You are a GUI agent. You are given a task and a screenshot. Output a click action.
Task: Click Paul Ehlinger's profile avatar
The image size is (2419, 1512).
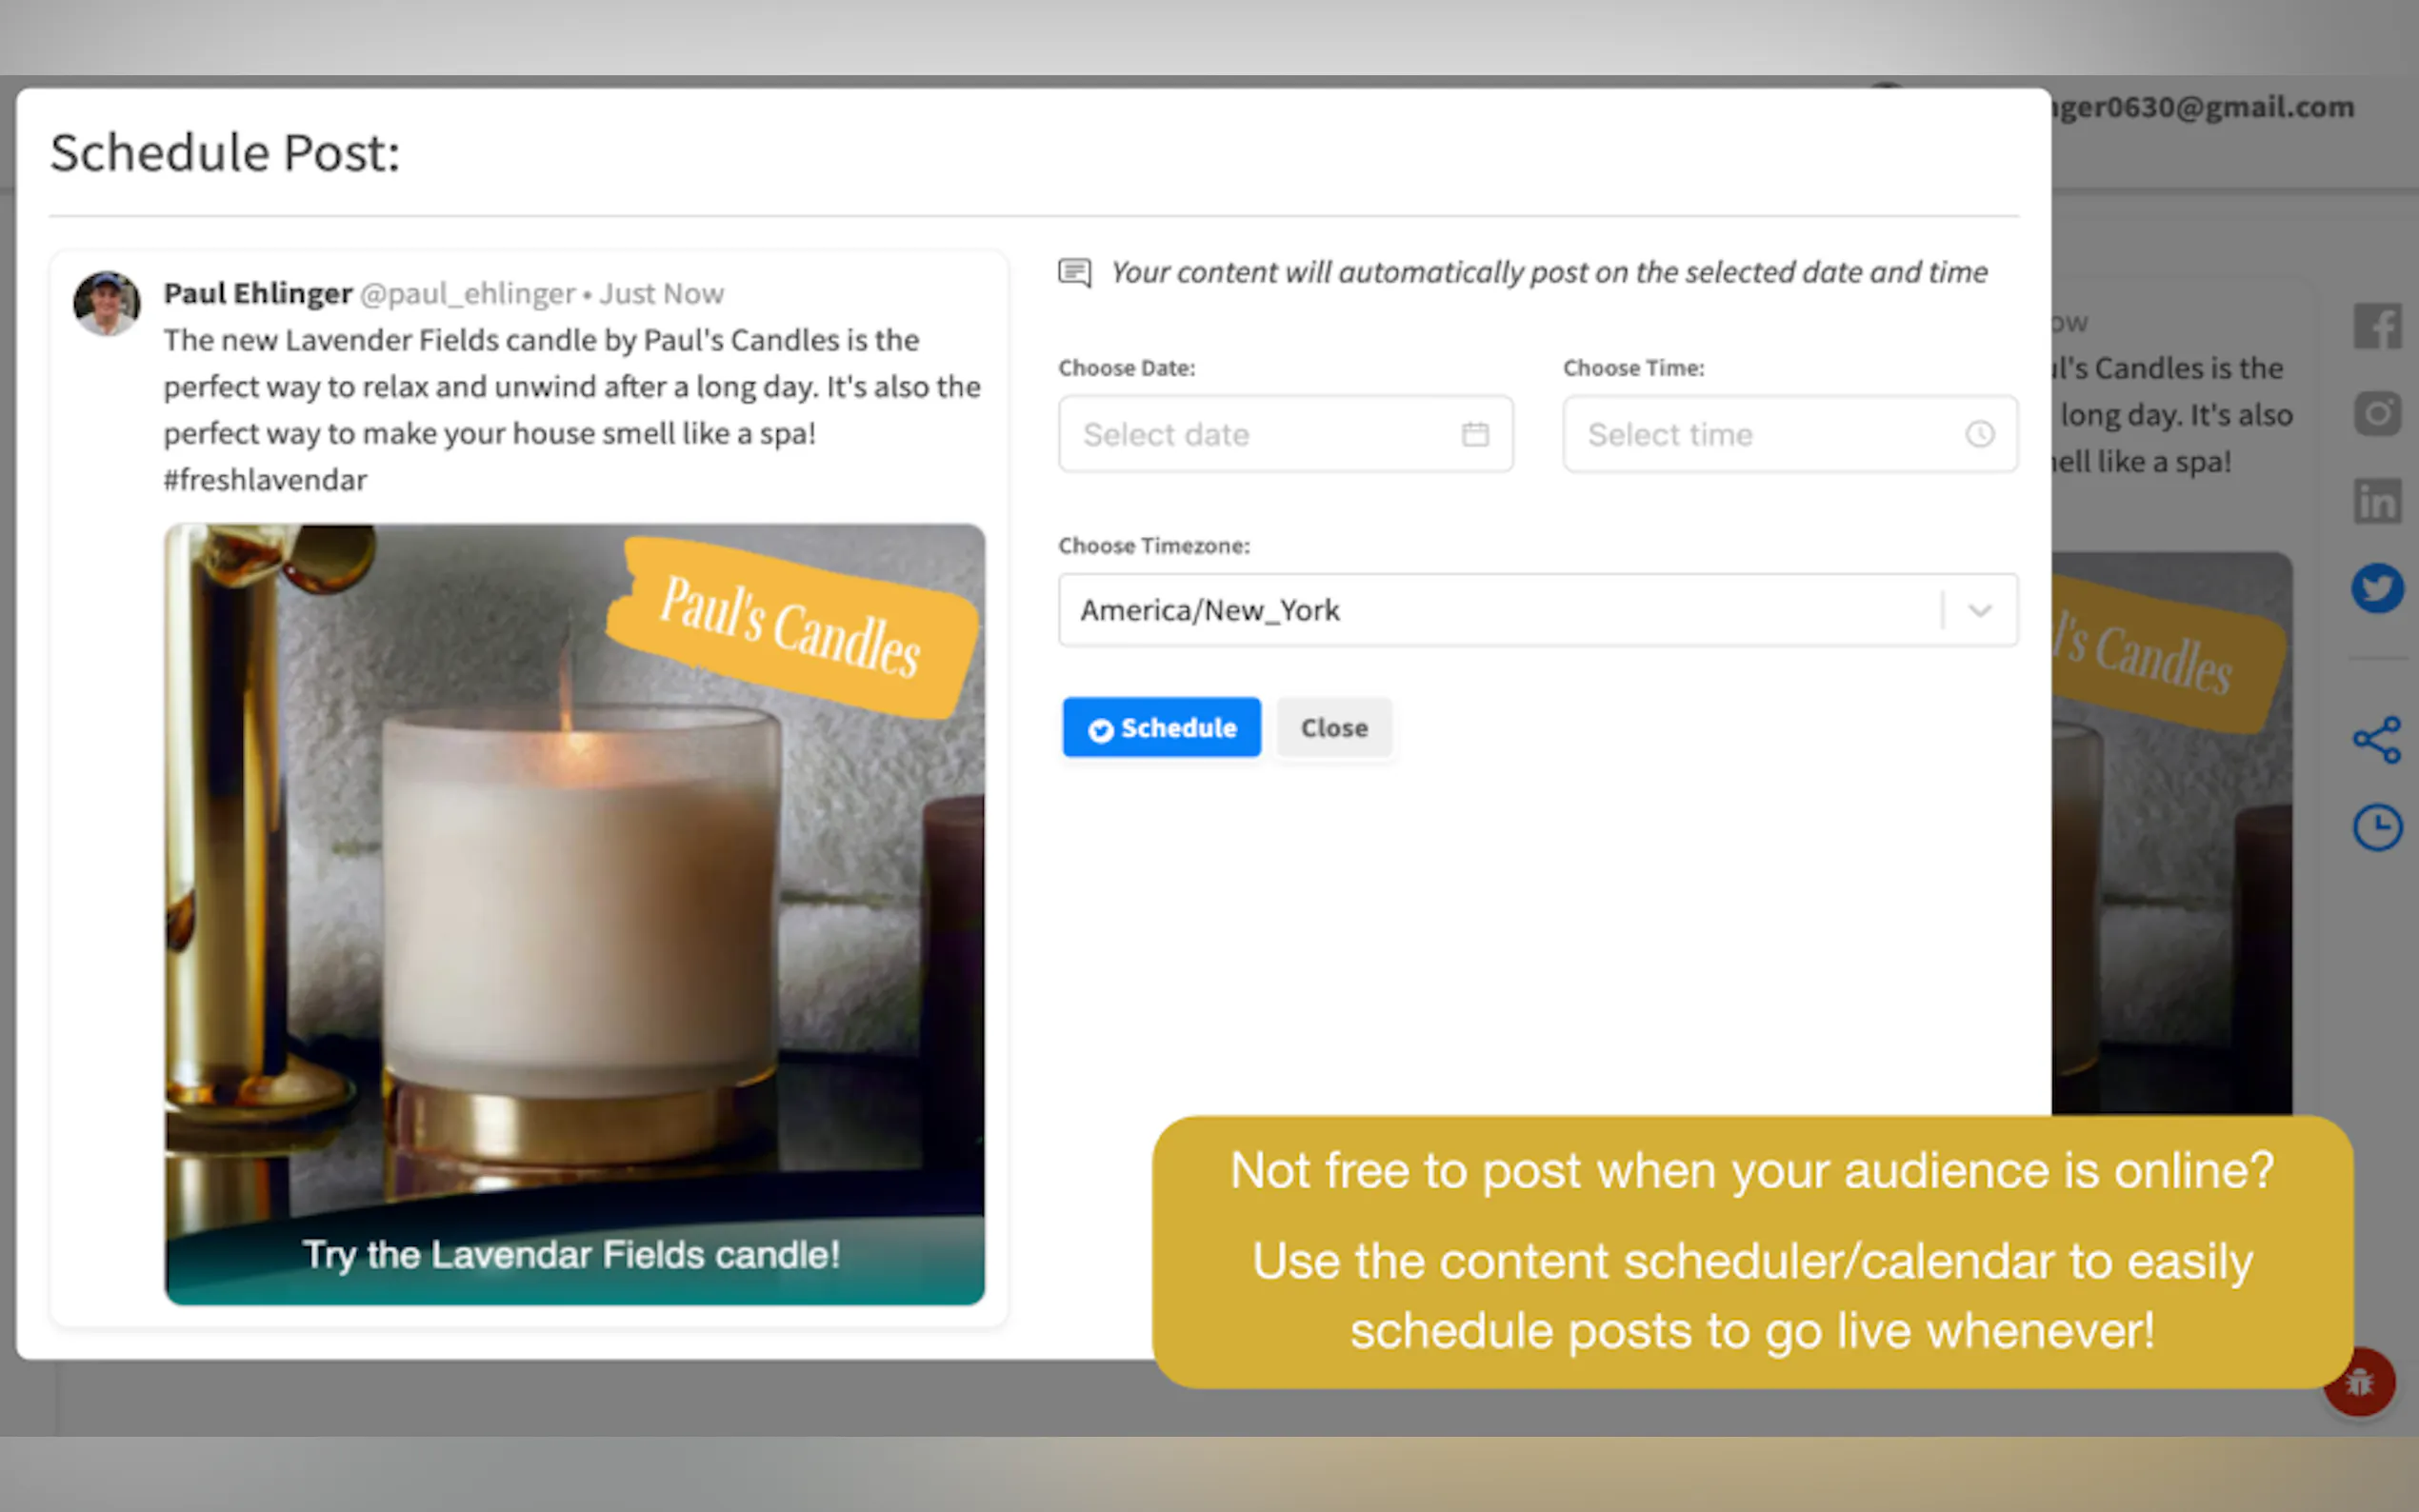[x=106, y=302]
